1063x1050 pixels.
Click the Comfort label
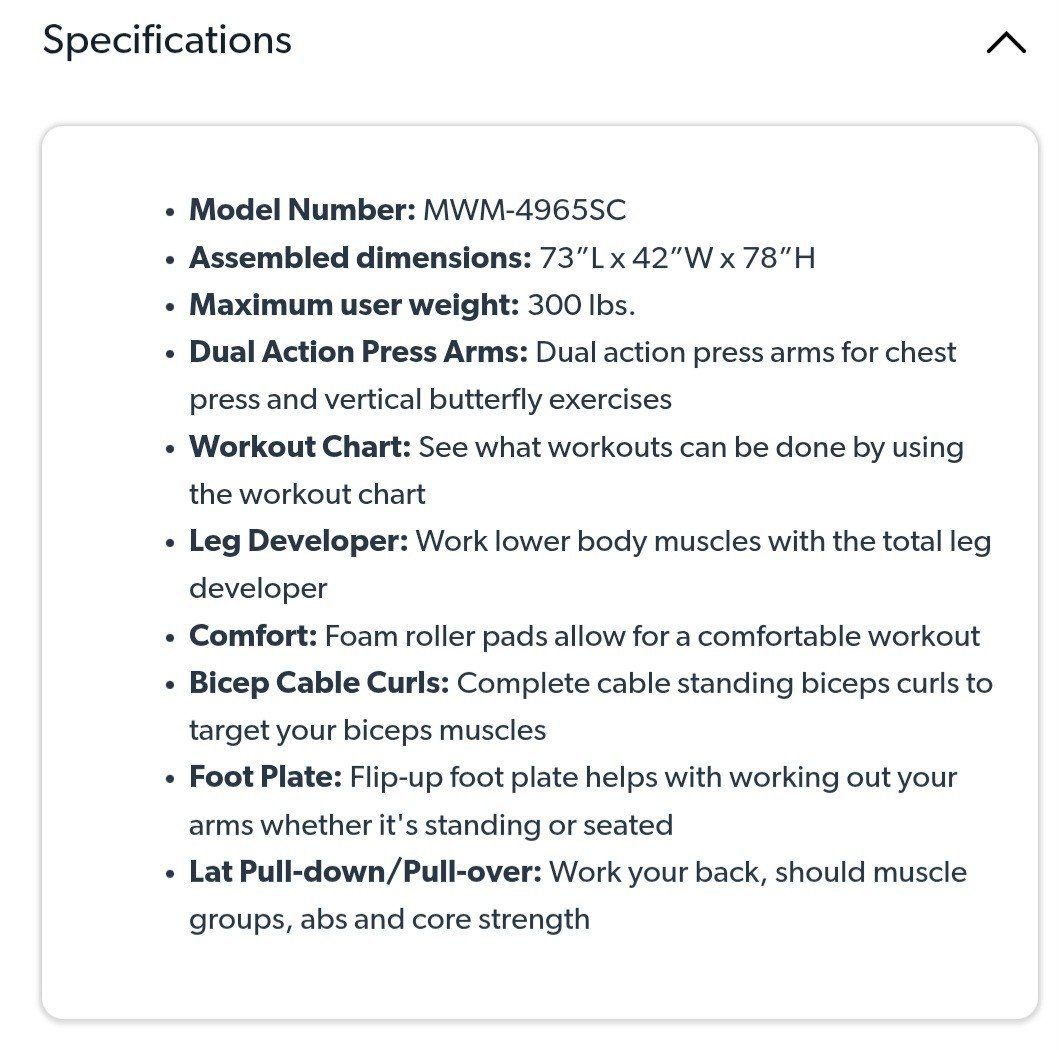coord(253,636)
